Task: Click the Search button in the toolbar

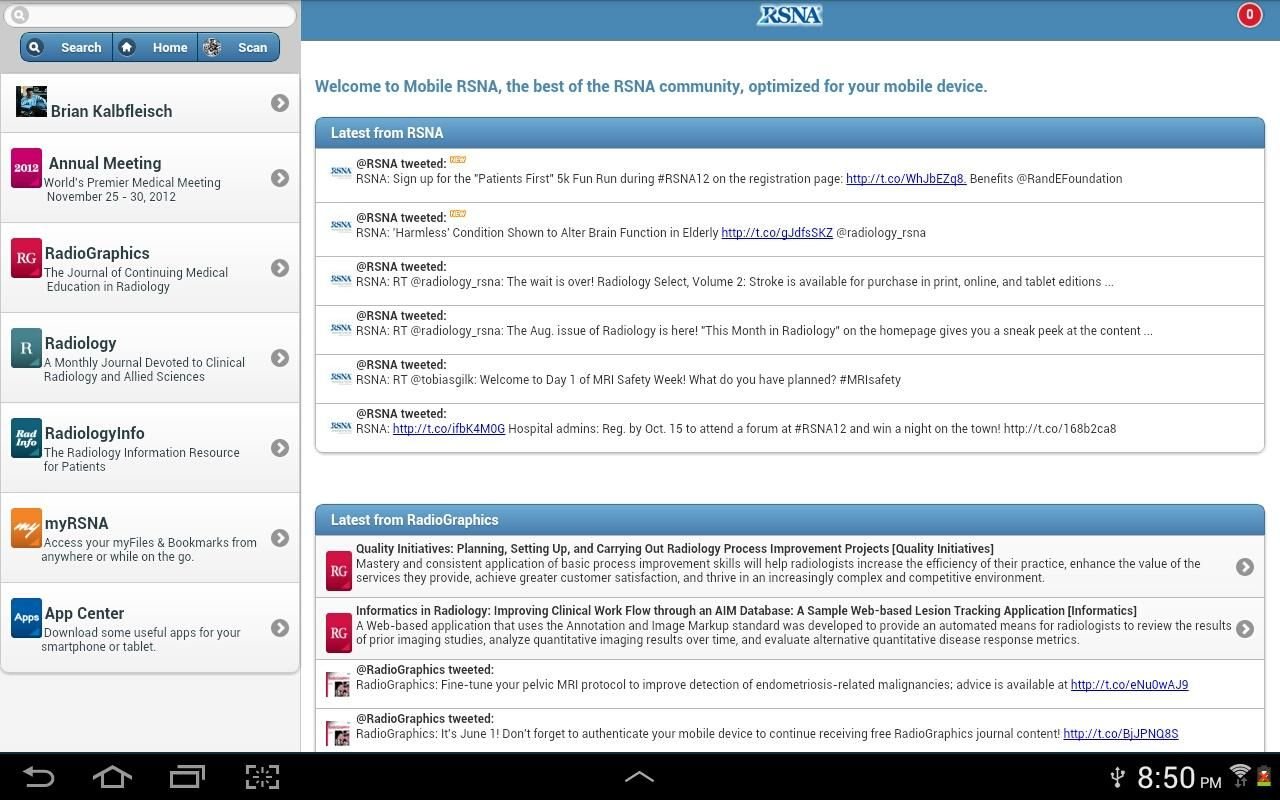Action: coord(66,47)
